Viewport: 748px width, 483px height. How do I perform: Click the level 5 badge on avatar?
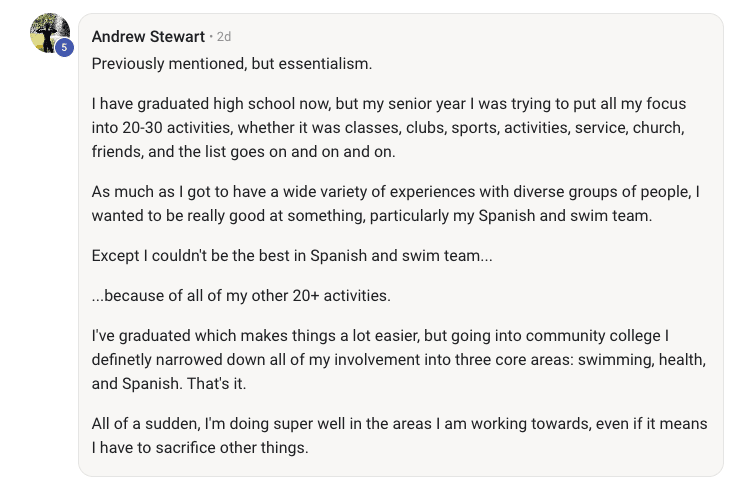[x=64, y=47]
